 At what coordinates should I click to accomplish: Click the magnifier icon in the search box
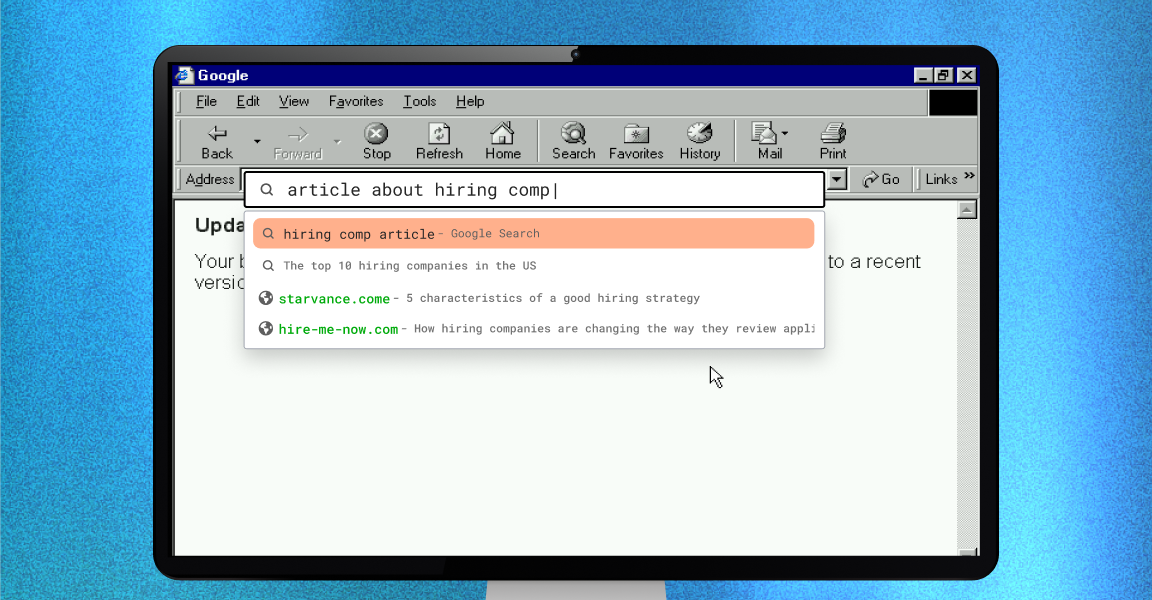click(x=267, y=190)
